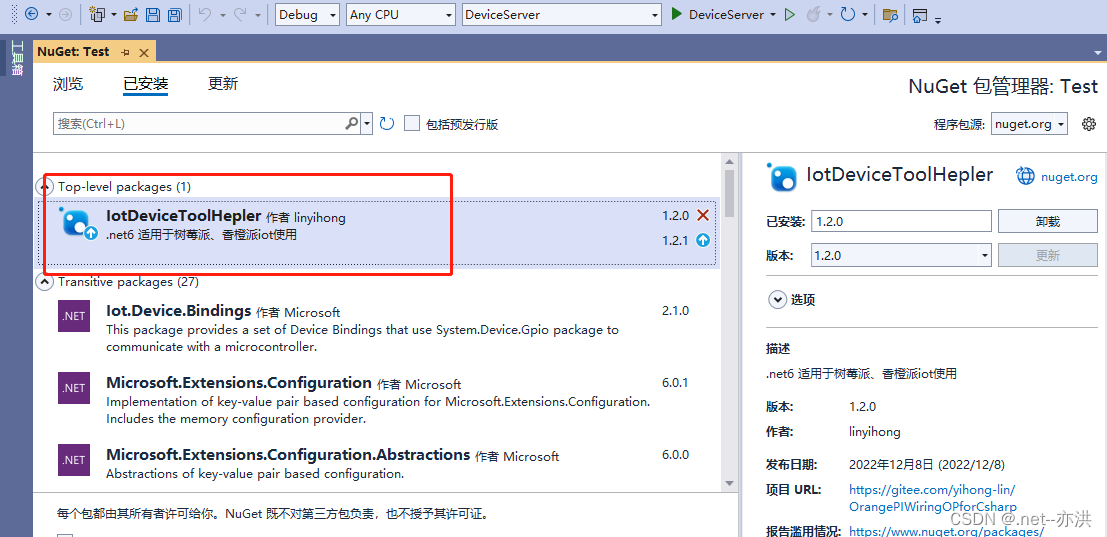Click the hot reload dropdown arrow
This screenshot has width=1107, height=537.
pyautogui.click(x=830, y=15)
